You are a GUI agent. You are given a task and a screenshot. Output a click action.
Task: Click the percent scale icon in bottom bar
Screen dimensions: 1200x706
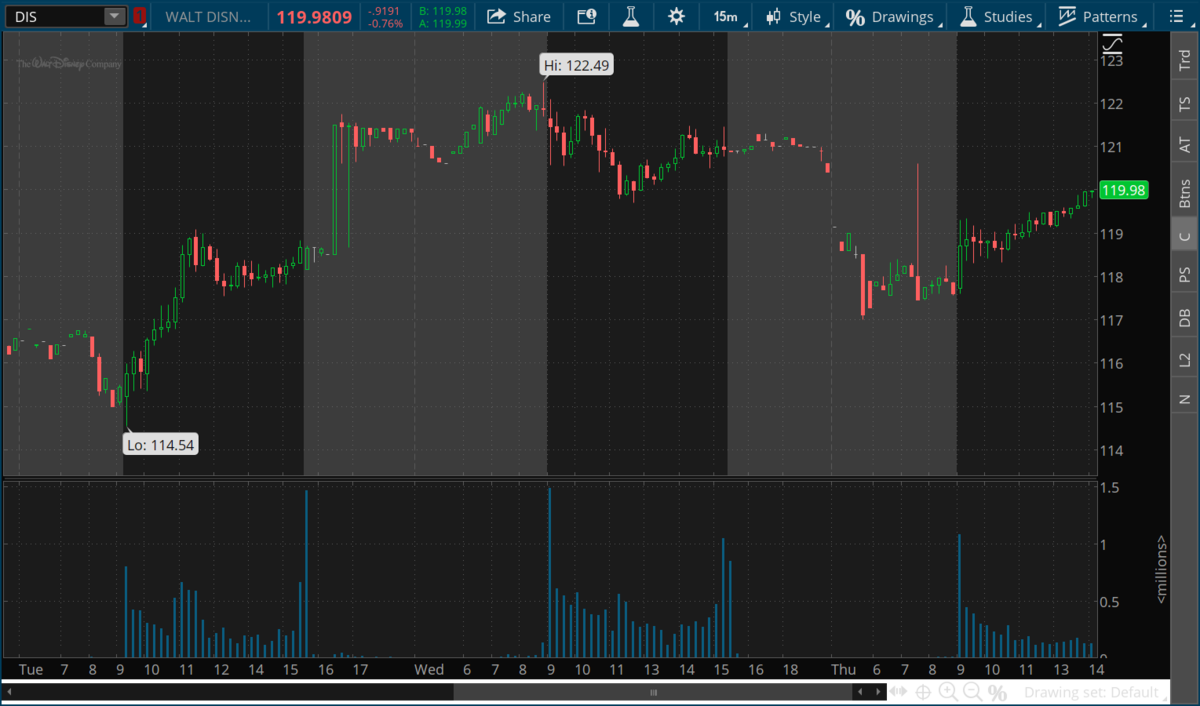pos(997,692)
